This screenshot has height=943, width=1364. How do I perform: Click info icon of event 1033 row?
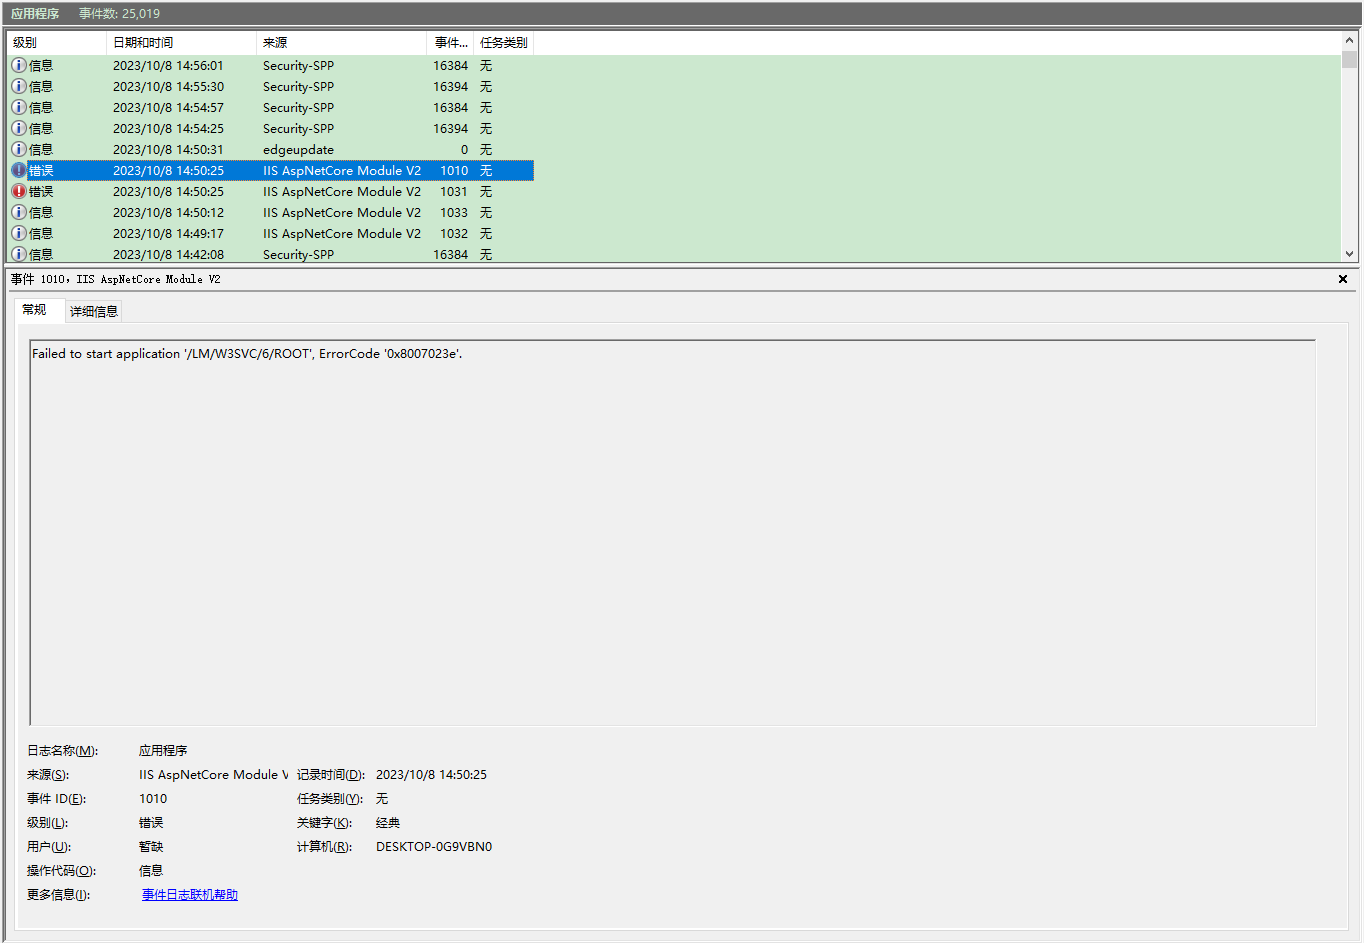[x=19, y=212]
